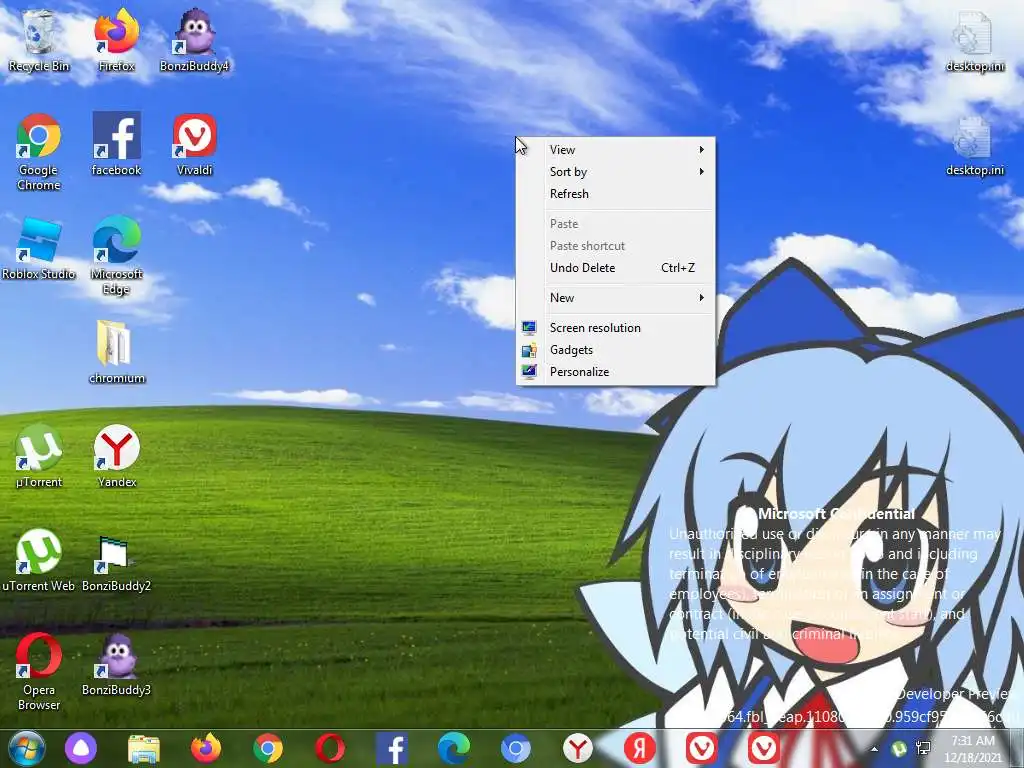Image resolution: width=1024 pixels, height=768 pixels.
Task: Choose Refresh from the context menu
Action: click(616, 194)
